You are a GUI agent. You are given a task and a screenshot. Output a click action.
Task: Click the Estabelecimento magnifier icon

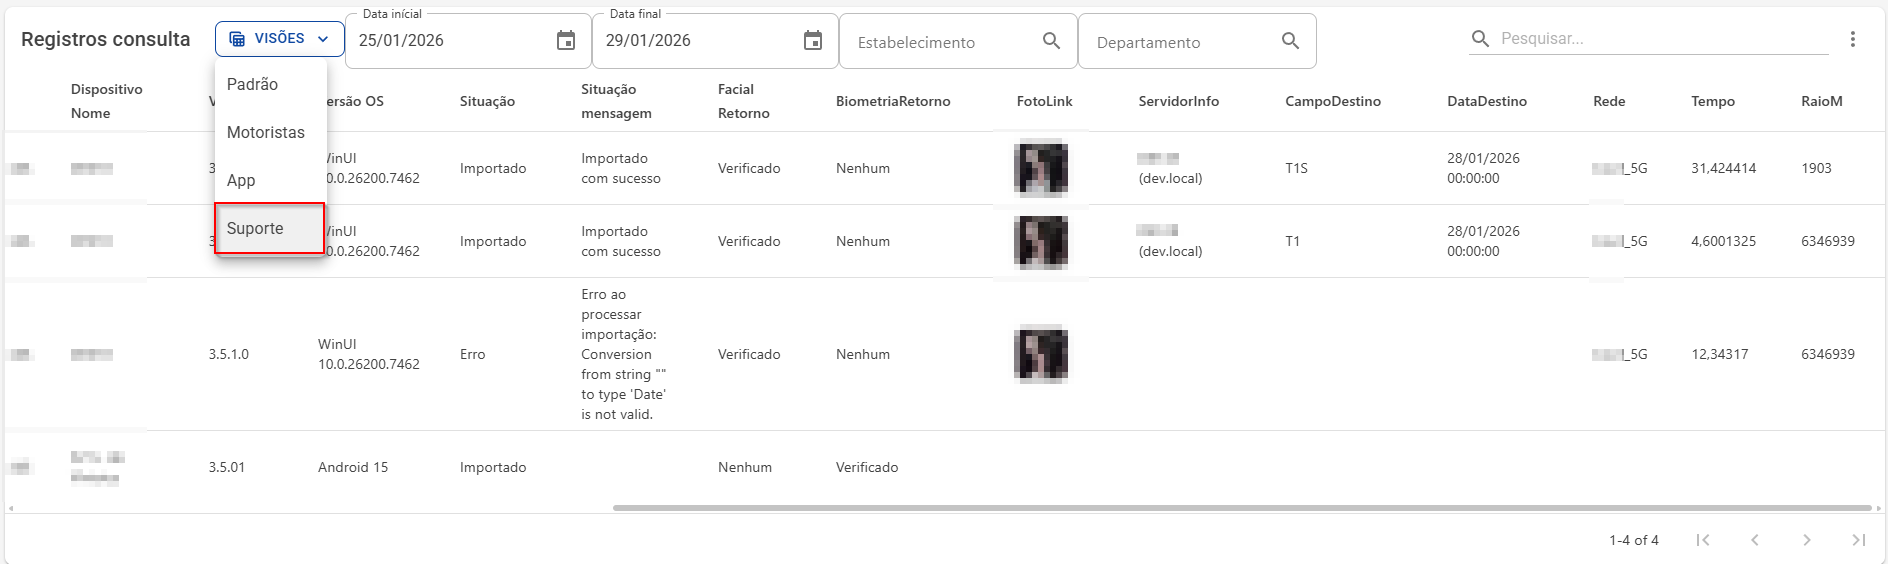pos(1051,41)
